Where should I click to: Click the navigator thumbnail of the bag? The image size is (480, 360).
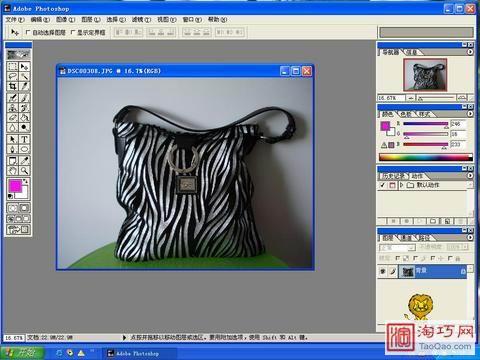(425, 75)
